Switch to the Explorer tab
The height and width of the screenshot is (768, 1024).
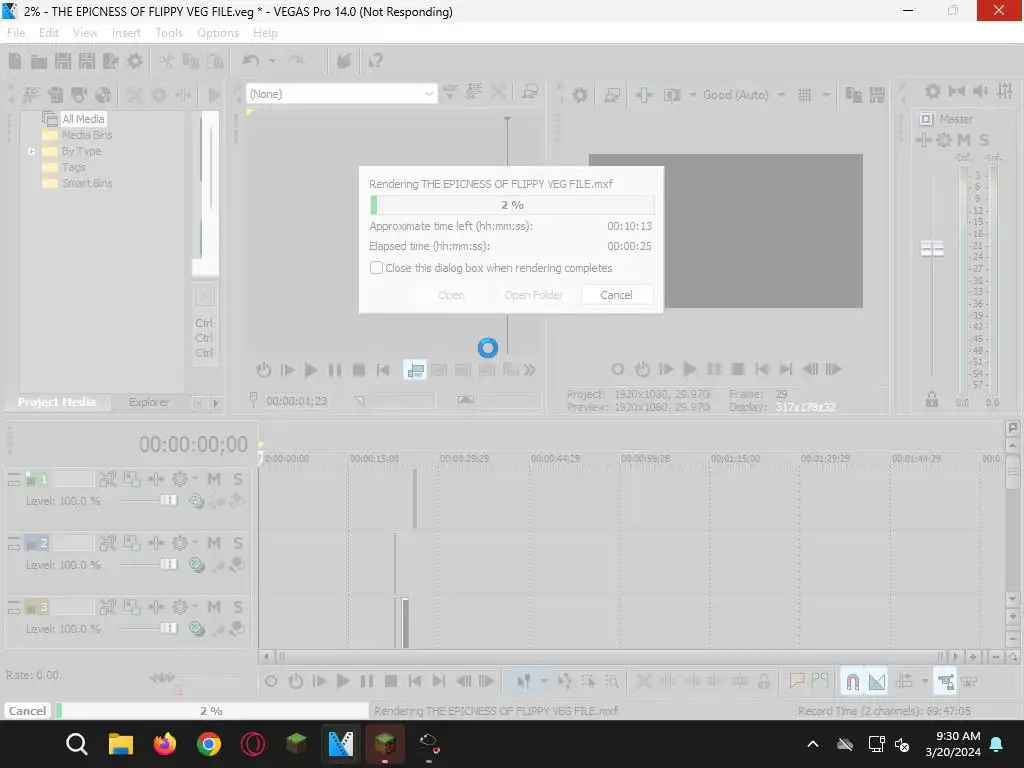[x=148, y=402]
